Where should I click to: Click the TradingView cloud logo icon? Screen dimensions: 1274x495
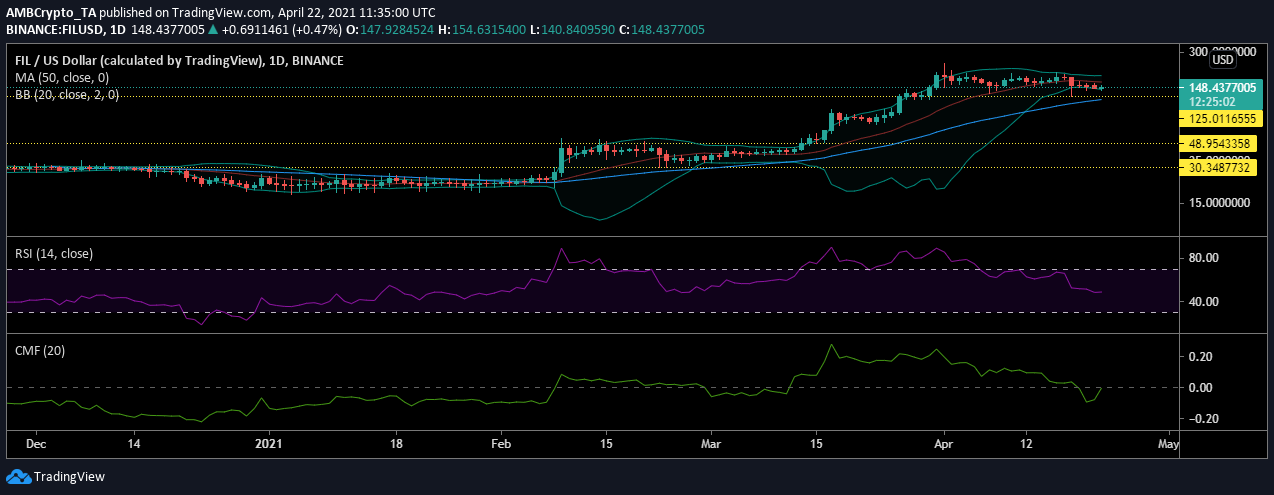(x=20, y=477)
